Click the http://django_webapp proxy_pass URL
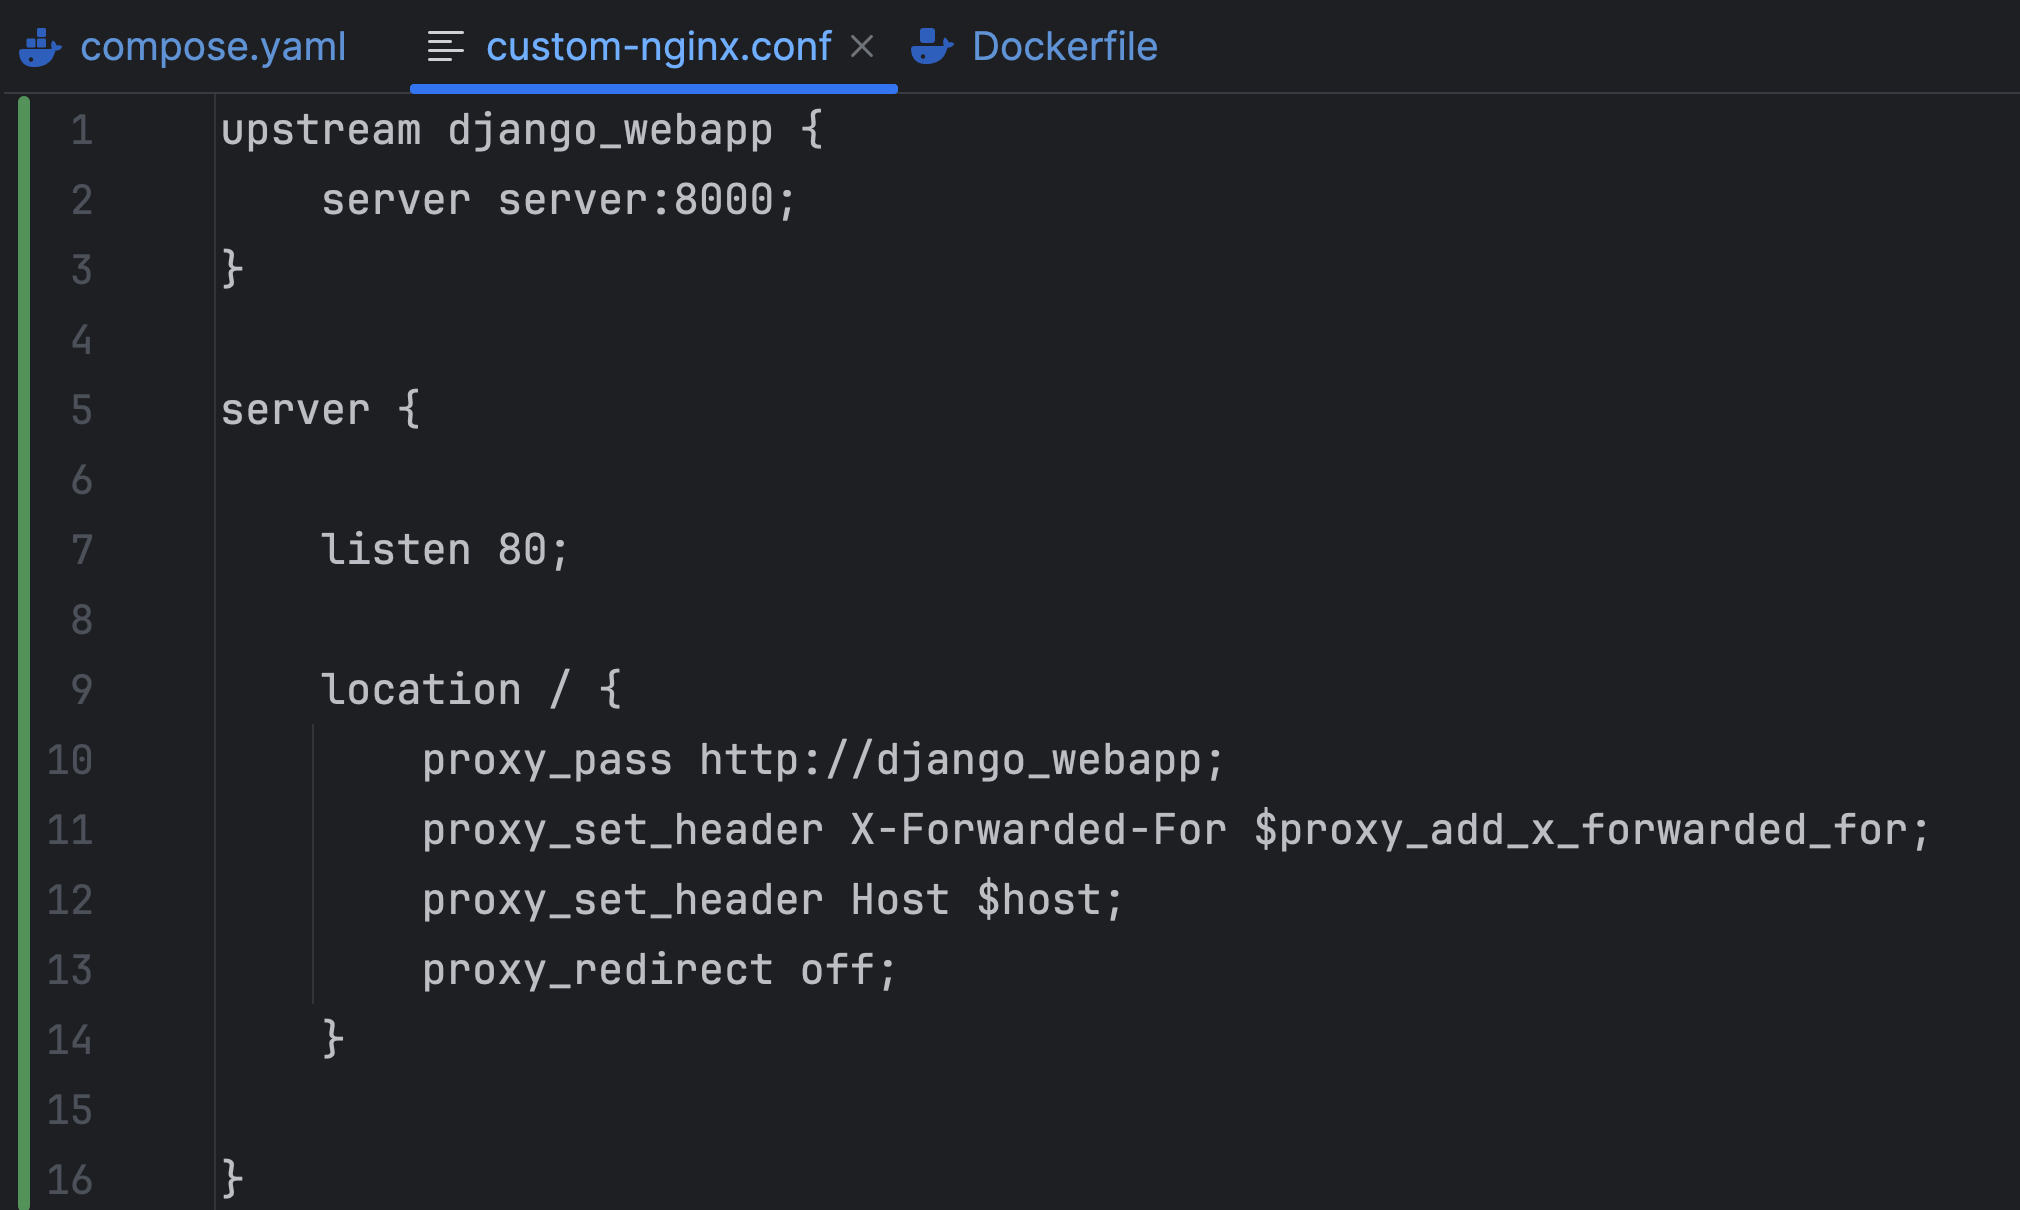 click(950, 760)
